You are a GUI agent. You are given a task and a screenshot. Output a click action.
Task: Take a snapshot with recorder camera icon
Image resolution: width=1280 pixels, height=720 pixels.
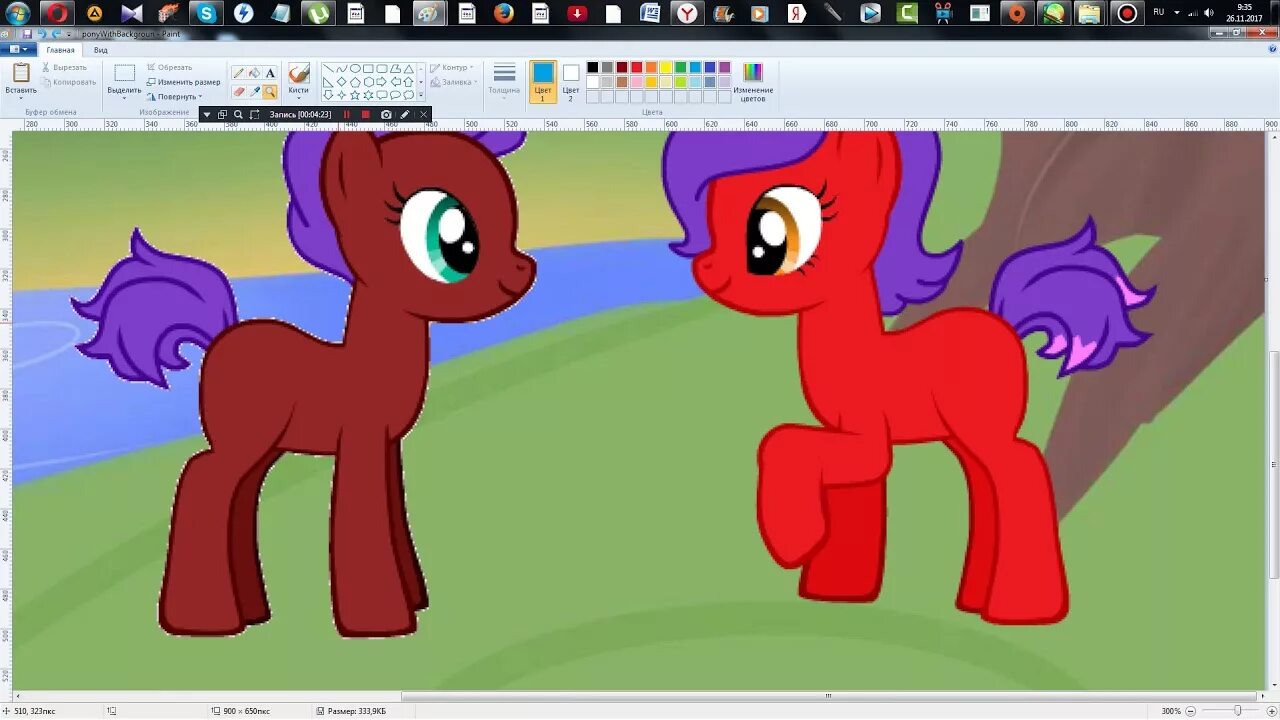coord(386,115)
